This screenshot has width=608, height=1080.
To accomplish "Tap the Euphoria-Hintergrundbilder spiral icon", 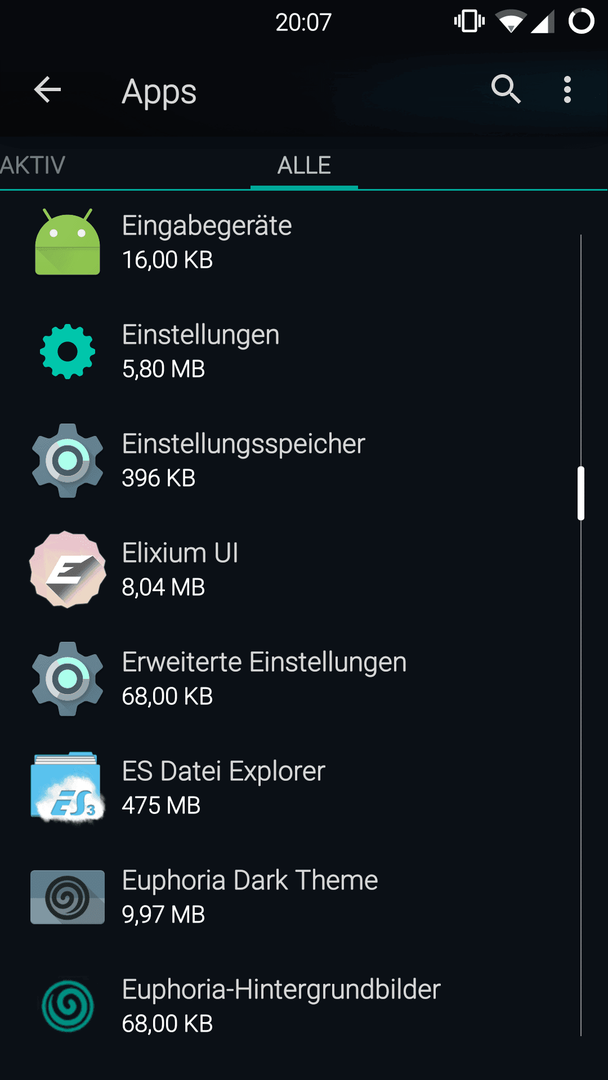I will [67, 1005].
